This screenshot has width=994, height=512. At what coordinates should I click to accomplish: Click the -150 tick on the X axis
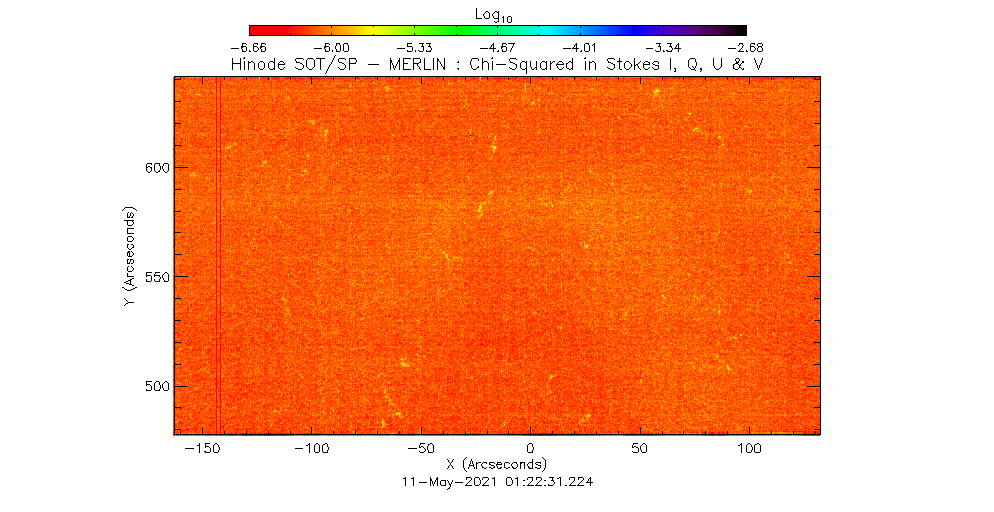click(x=204, y=449)
